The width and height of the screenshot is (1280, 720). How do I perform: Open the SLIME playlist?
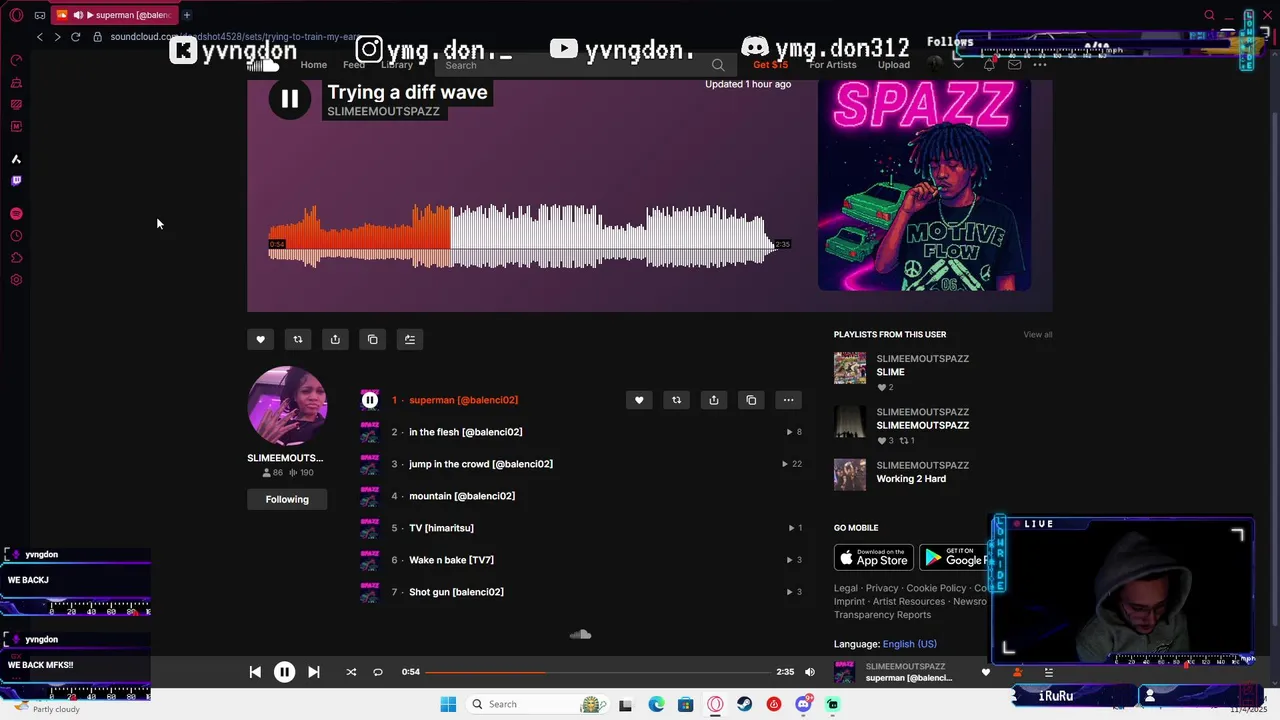pos(890,372)
